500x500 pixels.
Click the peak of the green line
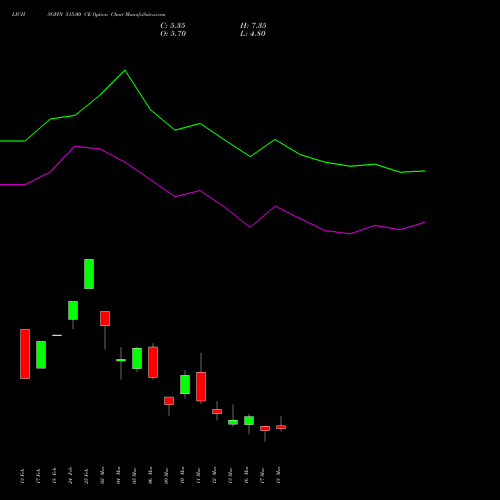125,70
